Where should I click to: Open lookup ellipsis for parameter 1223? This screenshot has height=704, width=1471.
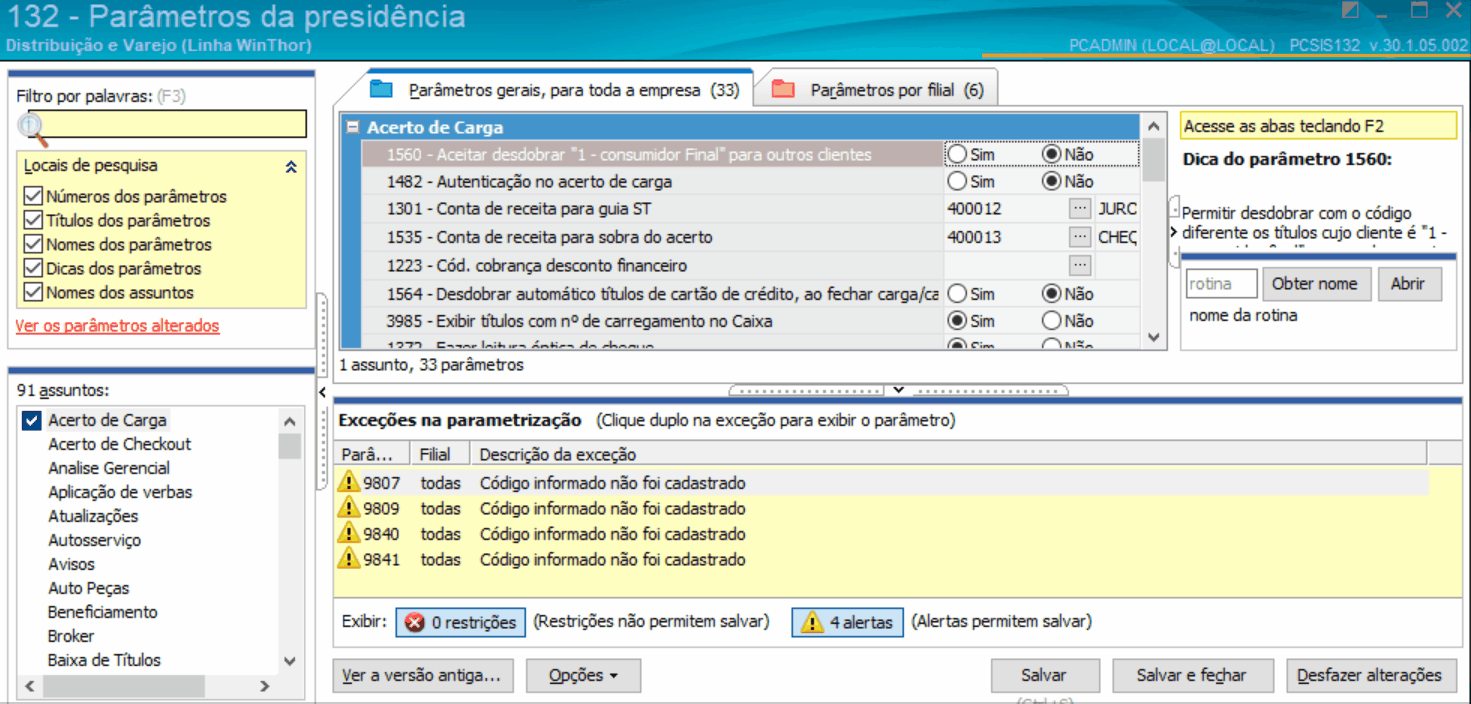[x=1079, y=265]
